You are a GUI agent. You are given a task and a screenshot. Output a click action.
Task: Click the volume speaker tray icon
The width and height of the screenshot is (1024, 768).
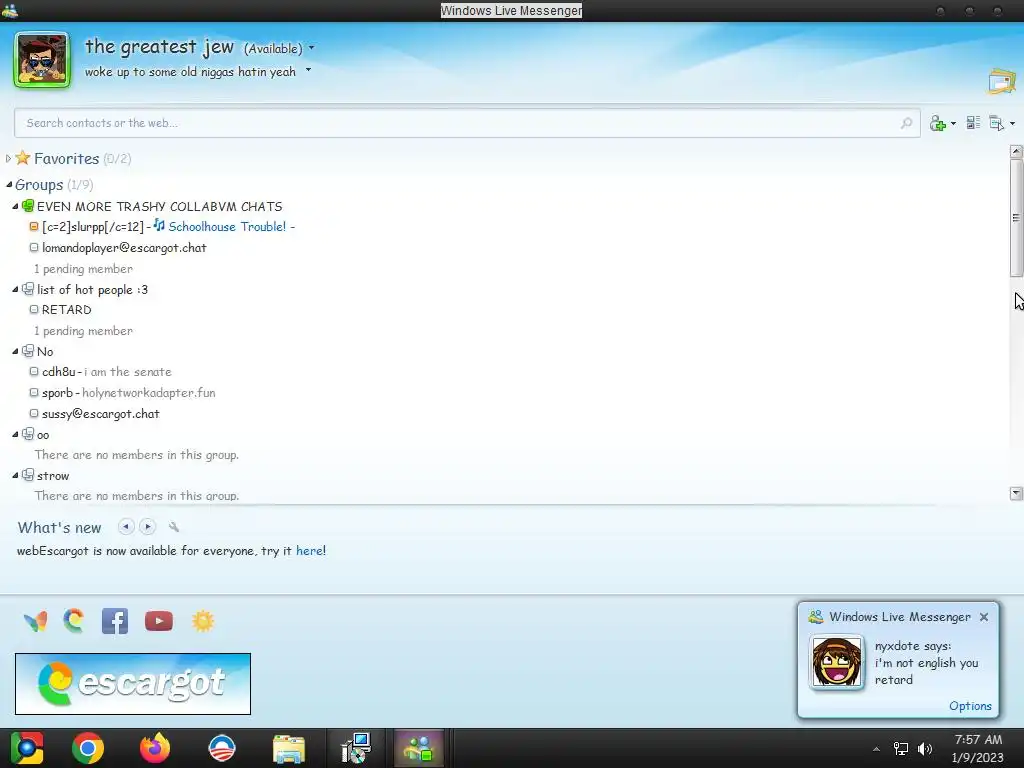[925, 748]
